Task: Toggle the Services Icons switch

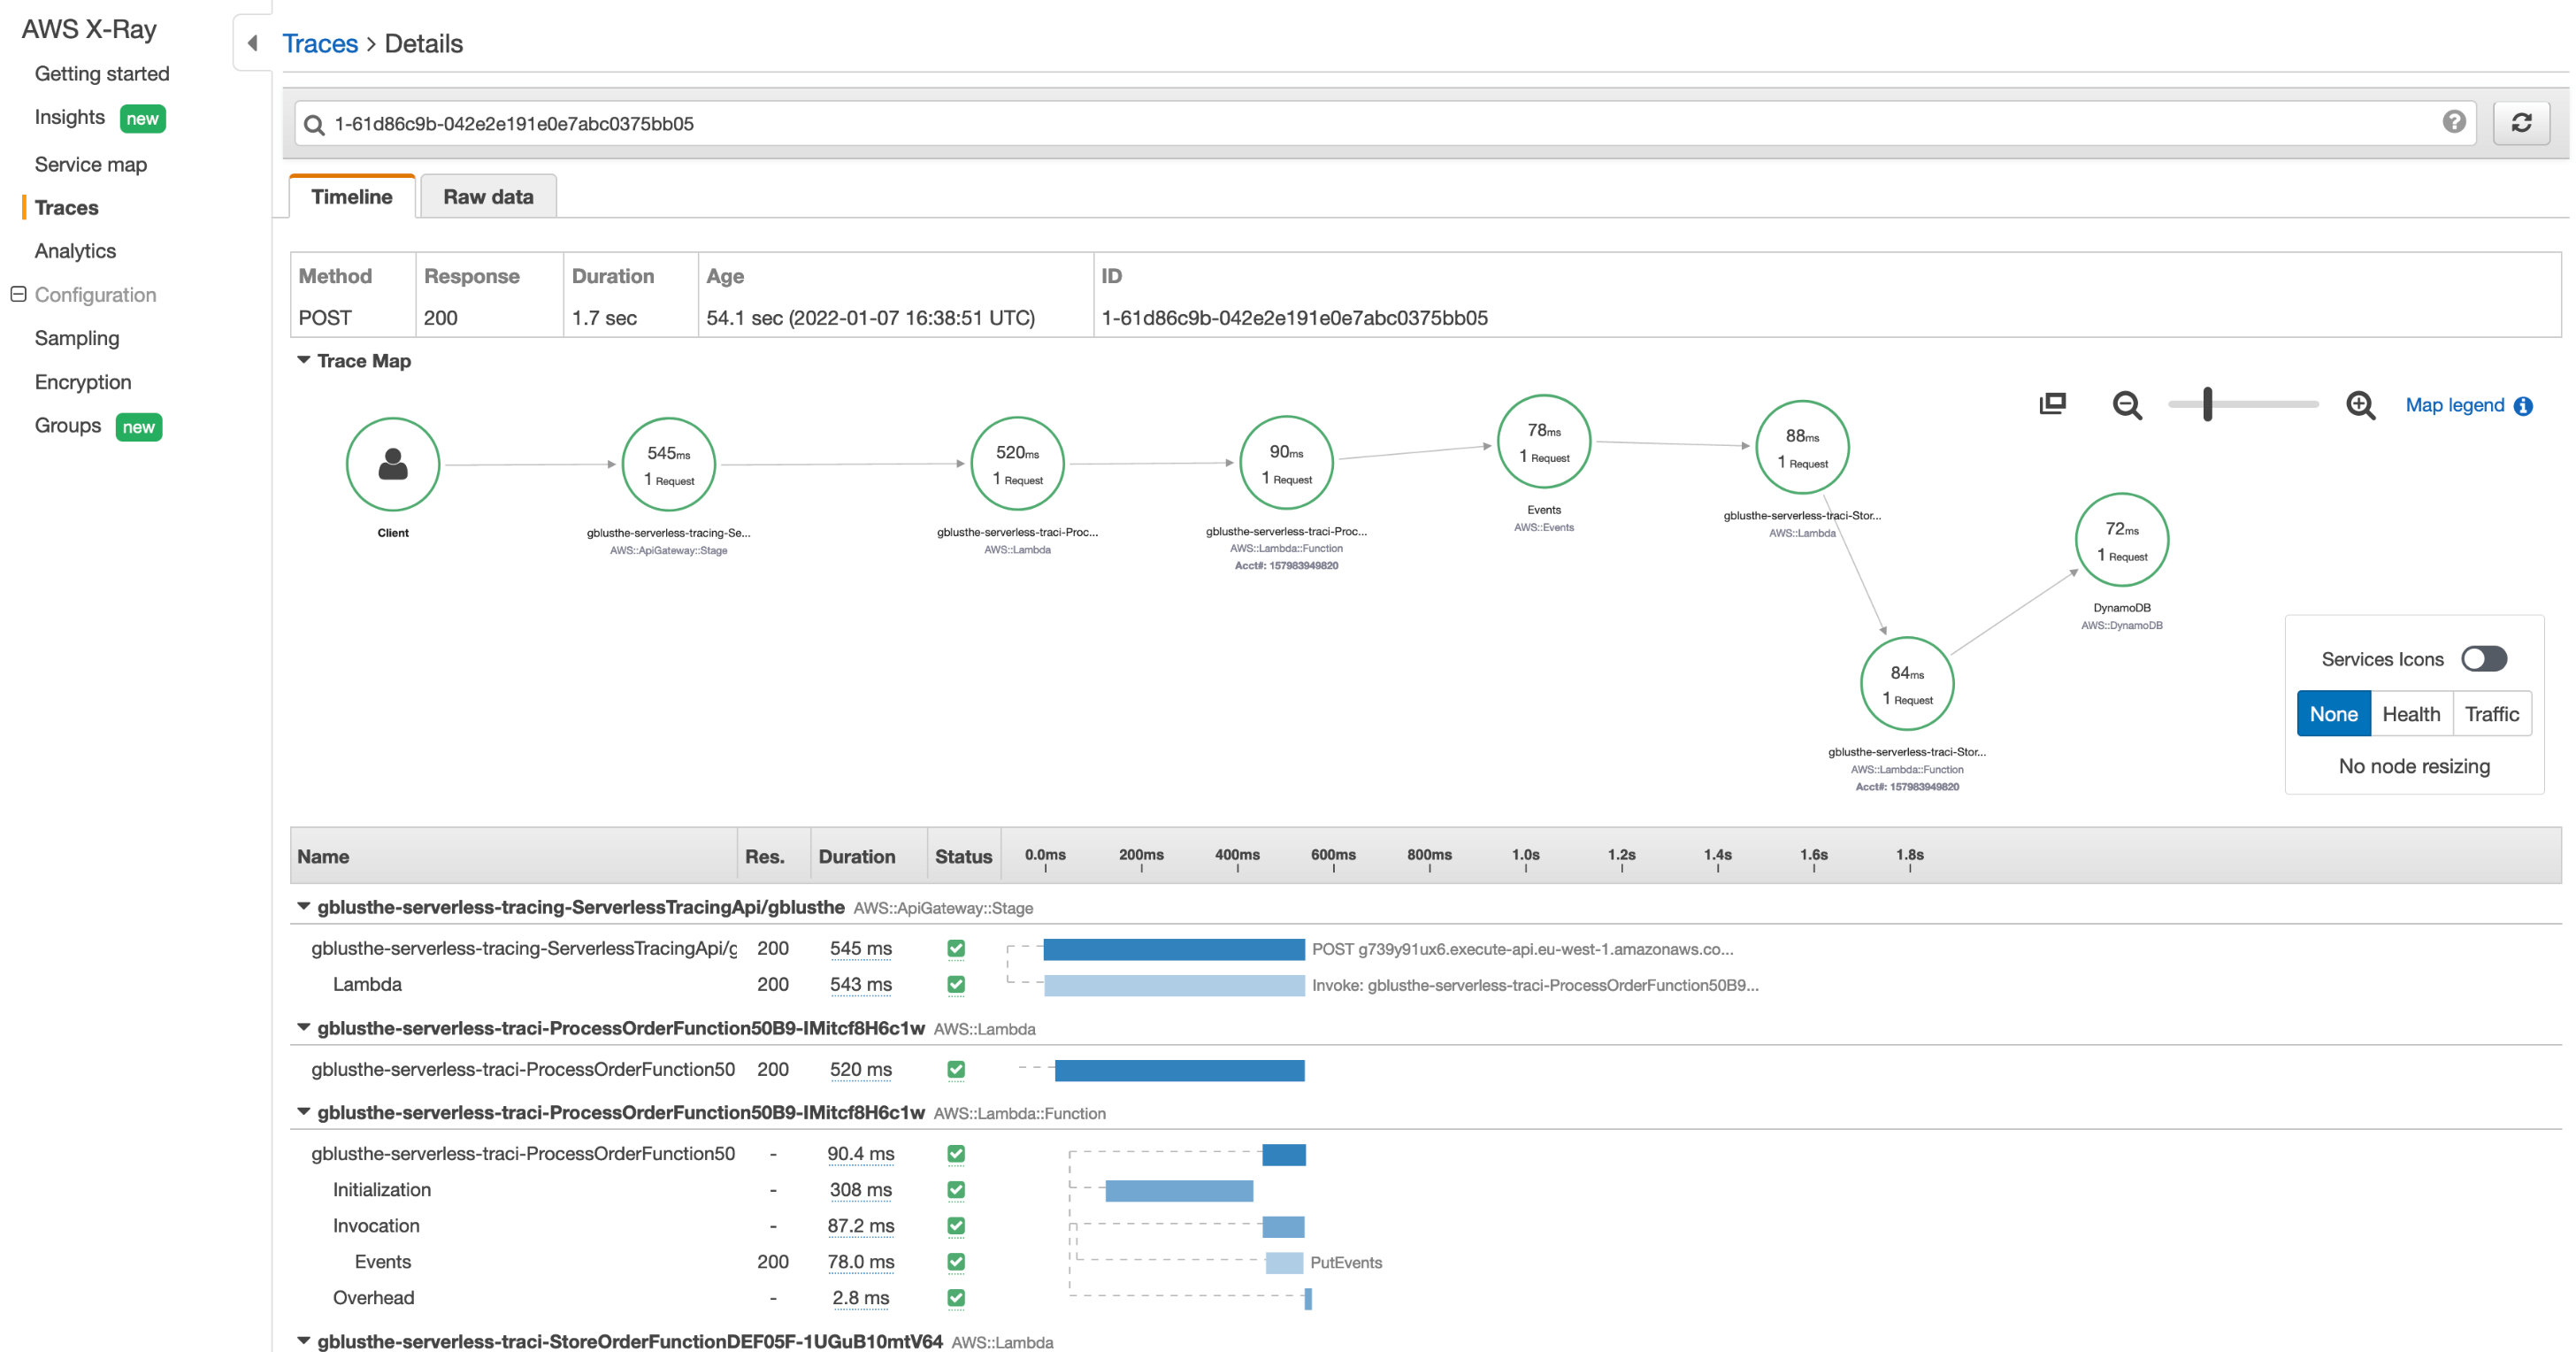Action: (x=2484, y=658)
